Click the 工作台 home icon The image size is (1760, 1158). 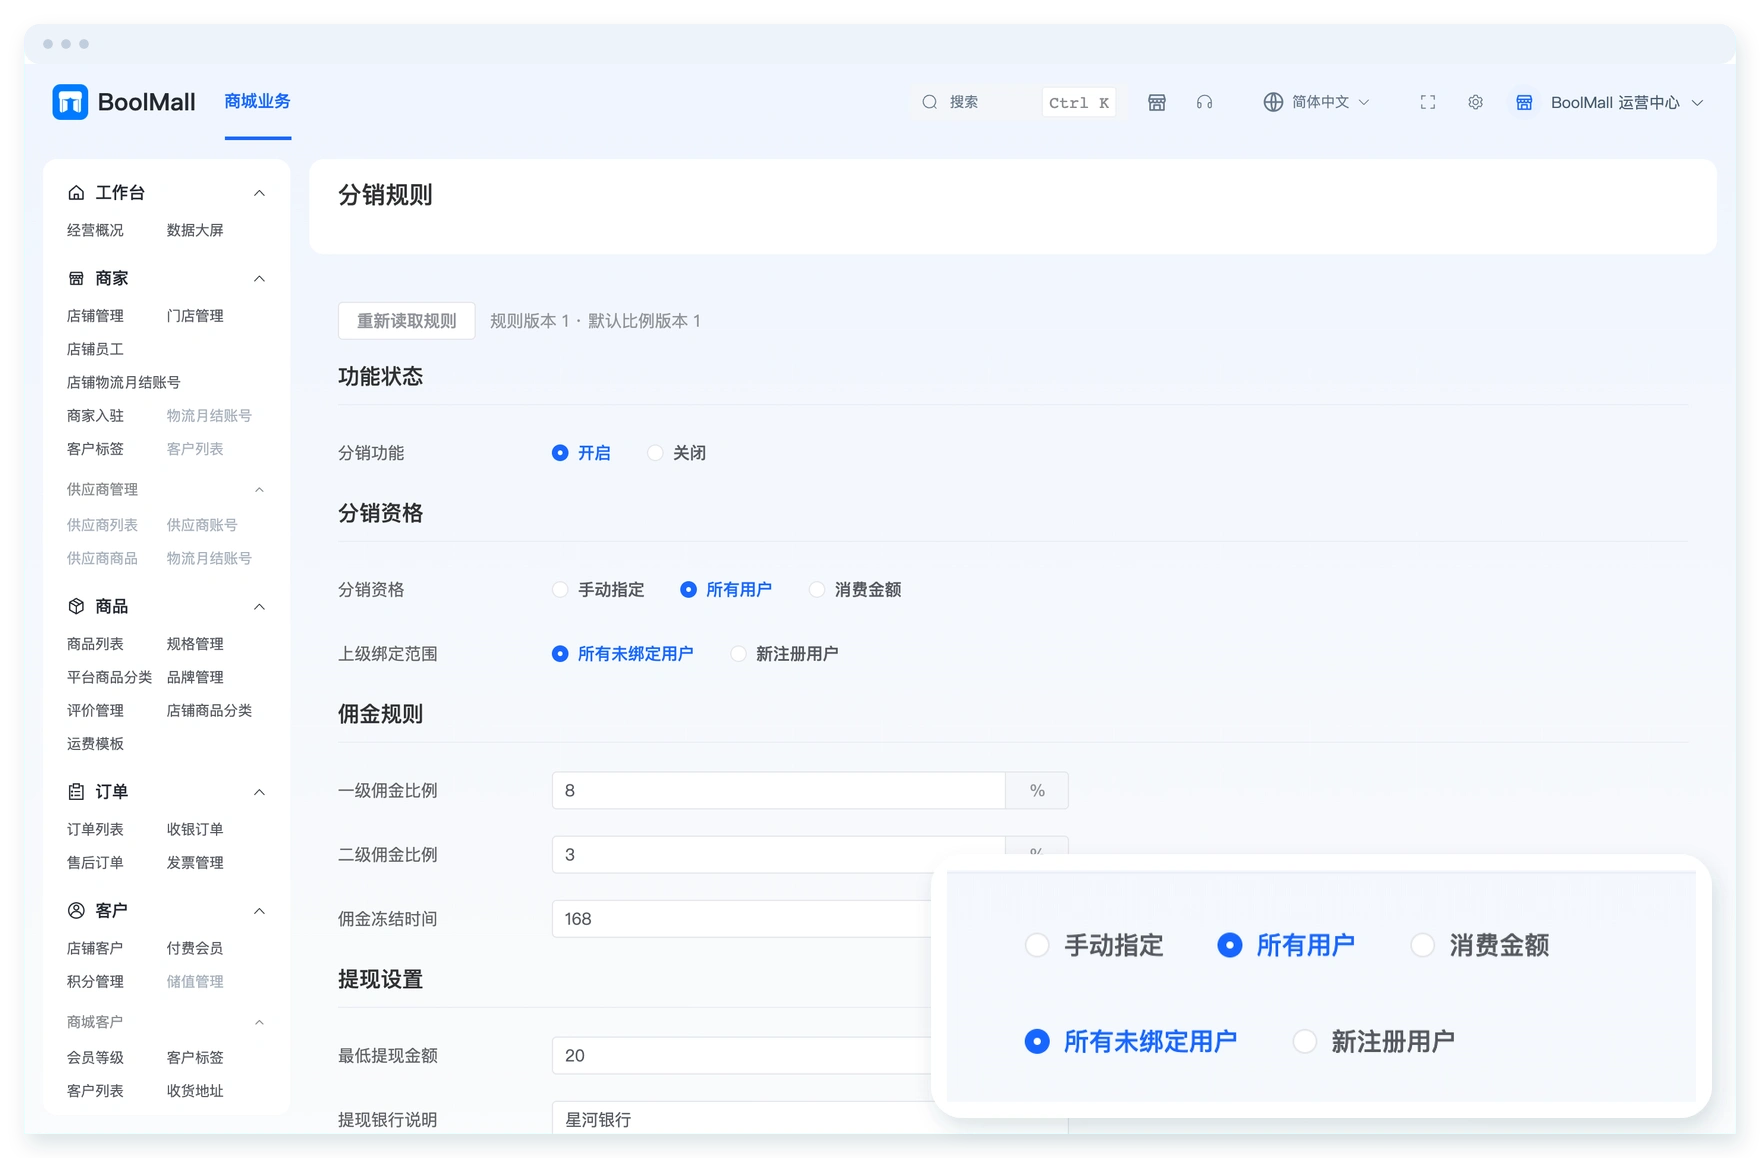pos(76,192)
